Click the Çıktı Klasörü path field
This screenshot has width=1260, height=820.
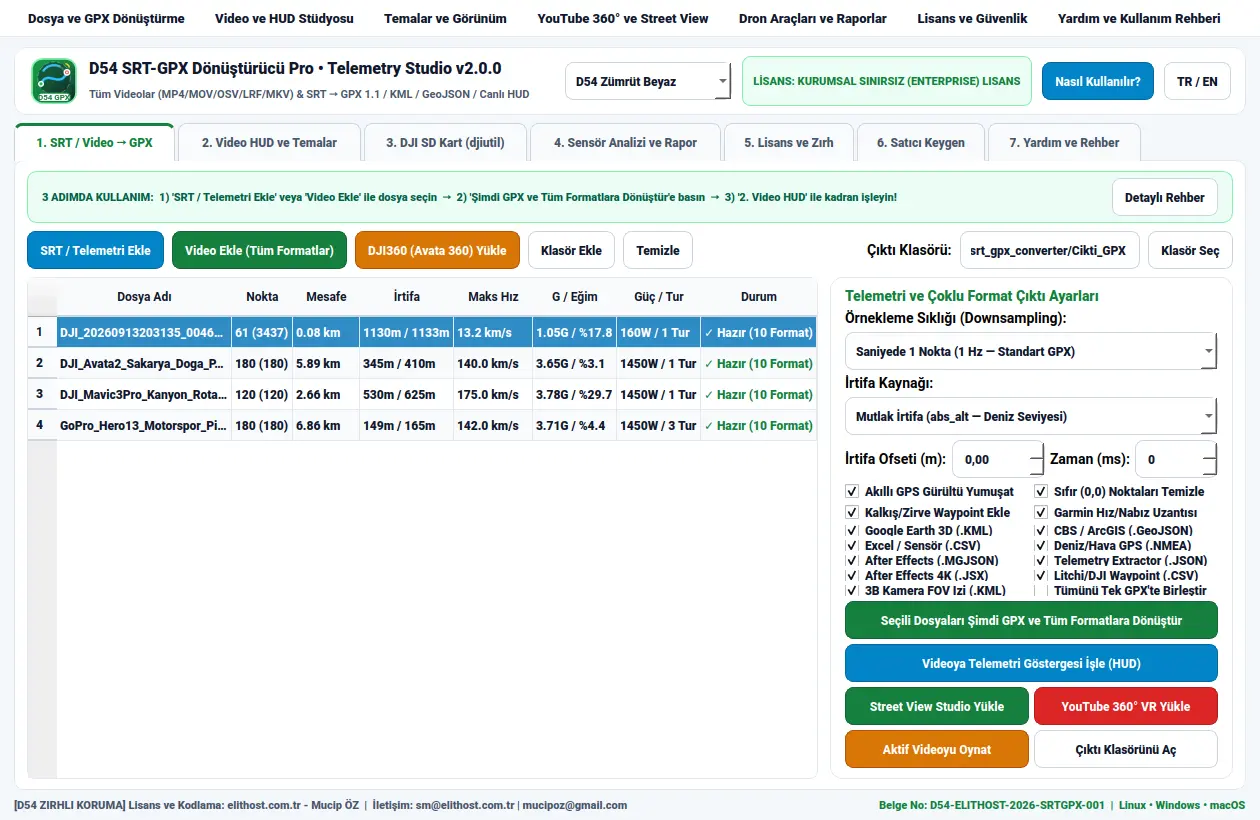pos(1050,250)
